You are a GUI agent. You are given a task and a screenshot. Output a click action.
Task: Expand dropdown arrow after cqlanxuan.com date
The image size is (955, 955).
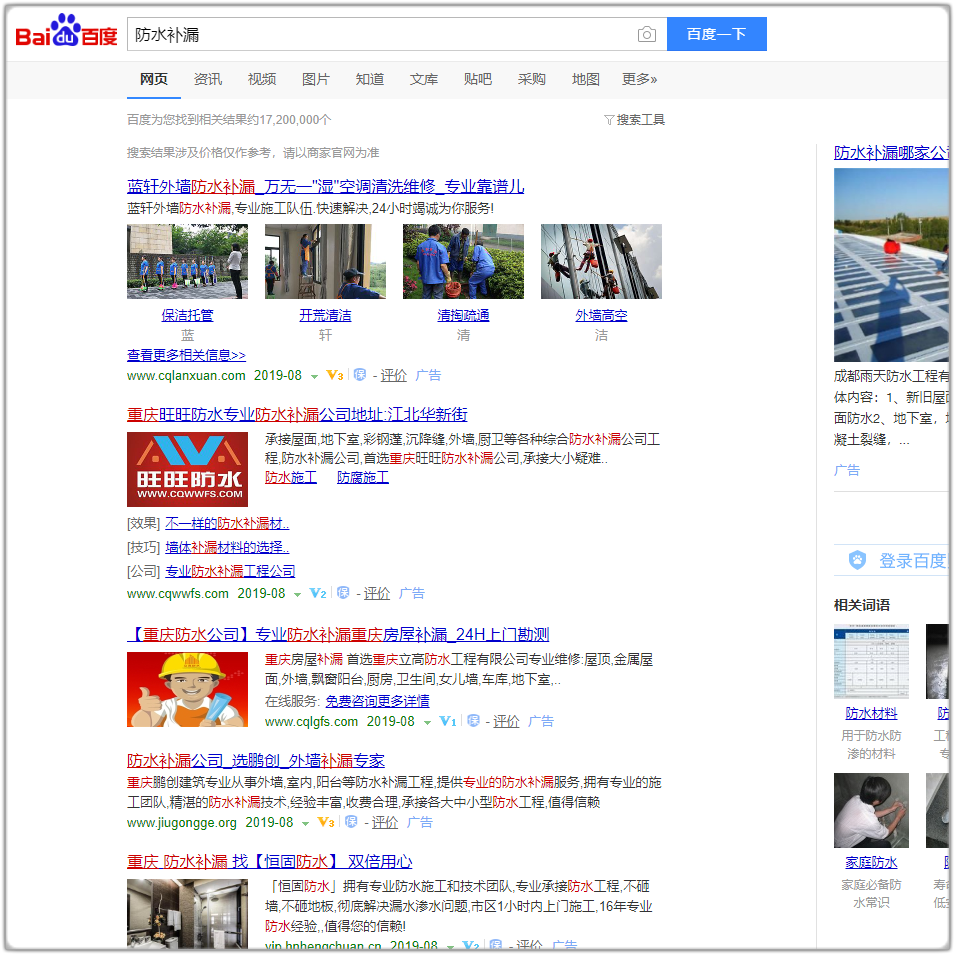coord(314,377)
